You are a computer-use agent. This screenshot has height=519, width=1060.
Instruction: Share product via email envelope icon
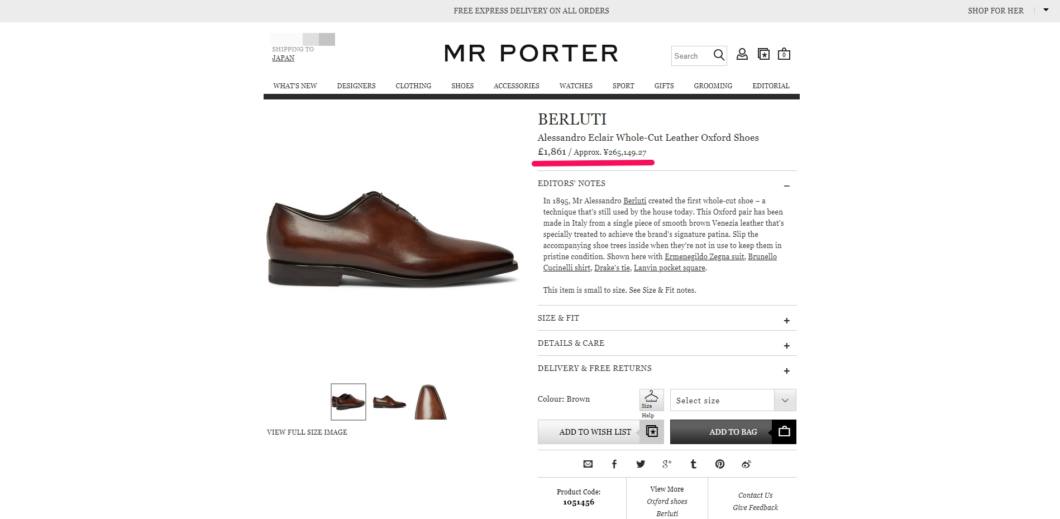pyautogui.click(x=587, y=464)
